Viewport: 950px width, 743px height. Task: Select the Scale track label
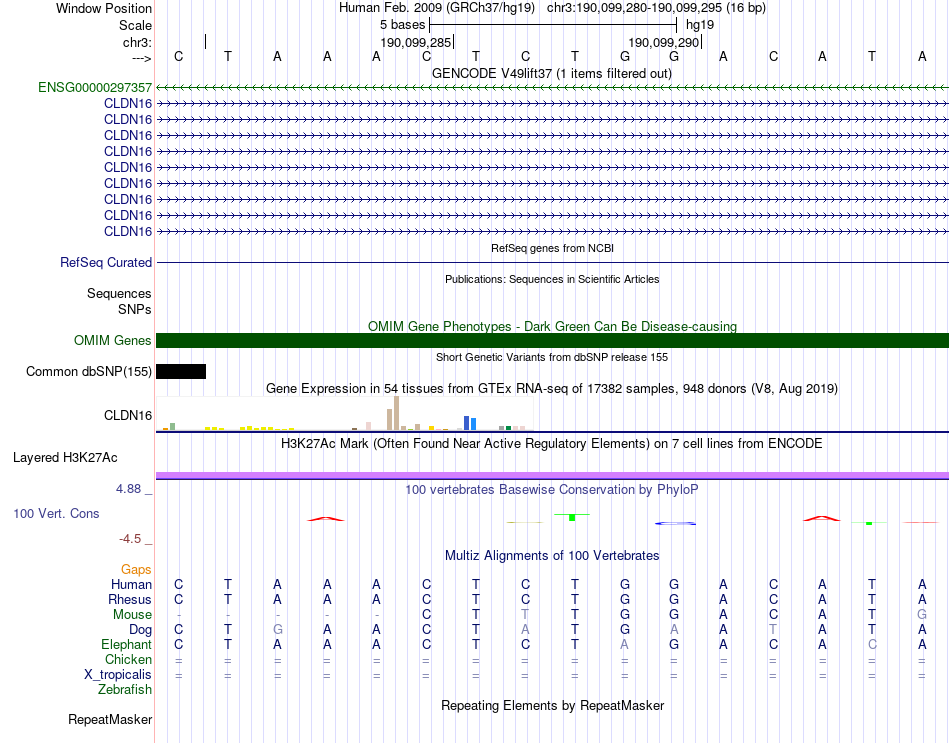pos(135,25)
